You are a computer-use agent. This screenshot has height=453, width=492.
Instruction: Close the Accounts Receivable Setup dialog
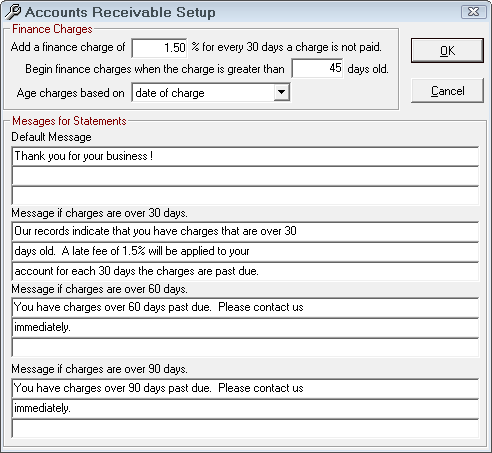coord(473,12)
